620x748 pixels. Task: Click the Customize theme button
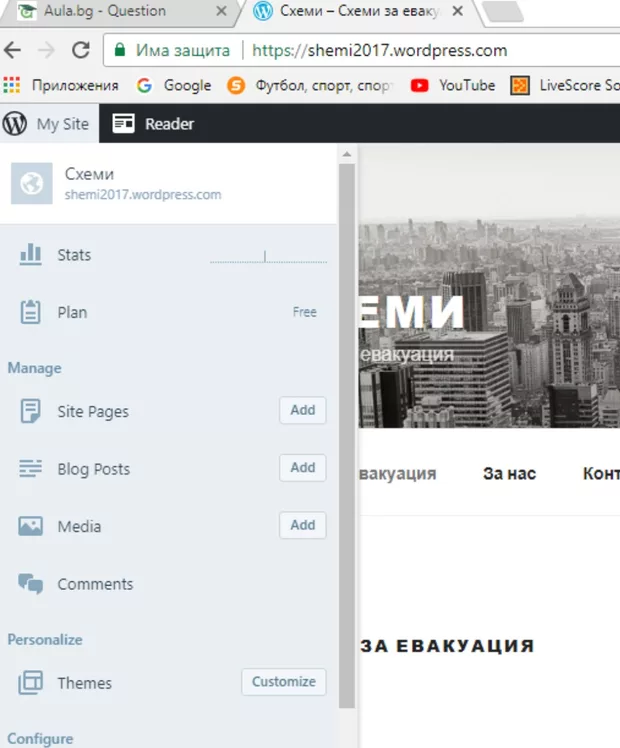pos(284,682)
